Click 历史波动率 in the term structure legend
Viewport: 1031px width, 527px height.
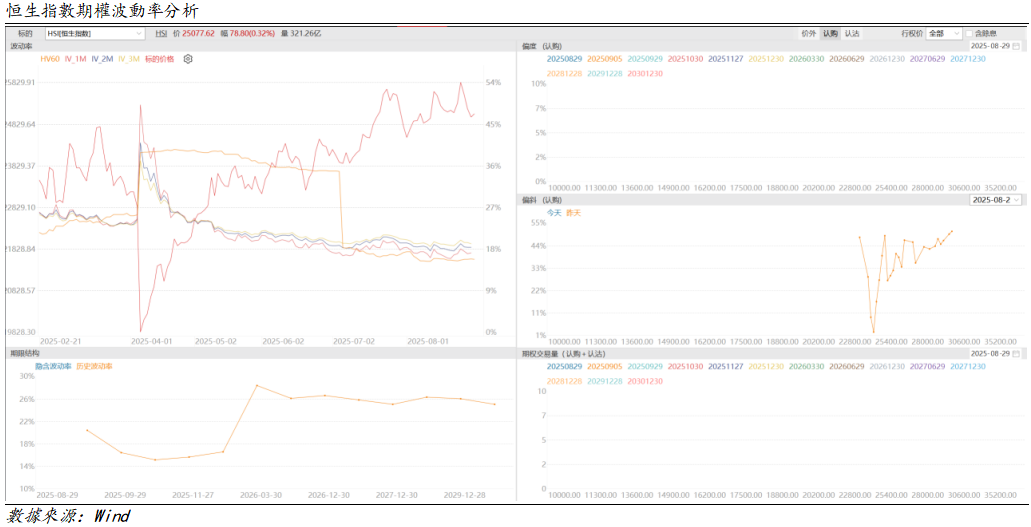(94, 366)
